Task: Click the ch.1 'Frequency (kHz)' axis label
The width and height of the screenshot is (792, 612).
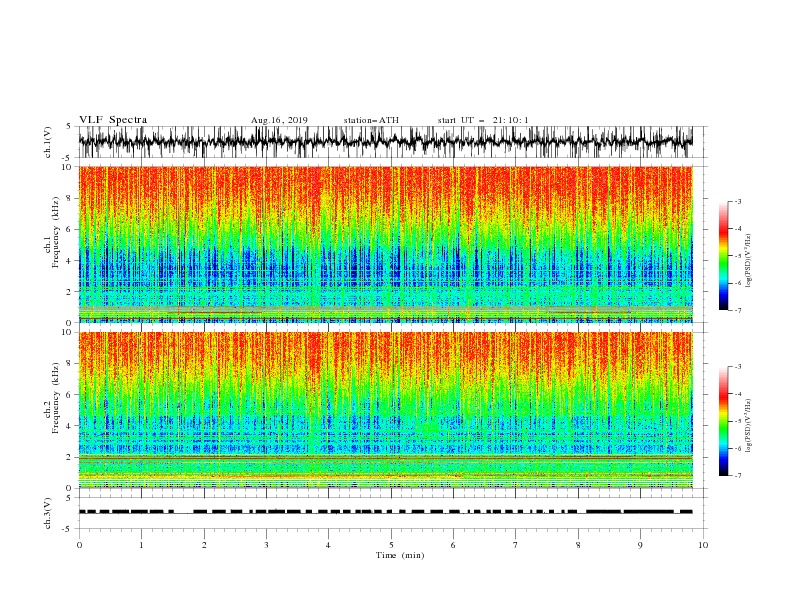Action: 57,233
